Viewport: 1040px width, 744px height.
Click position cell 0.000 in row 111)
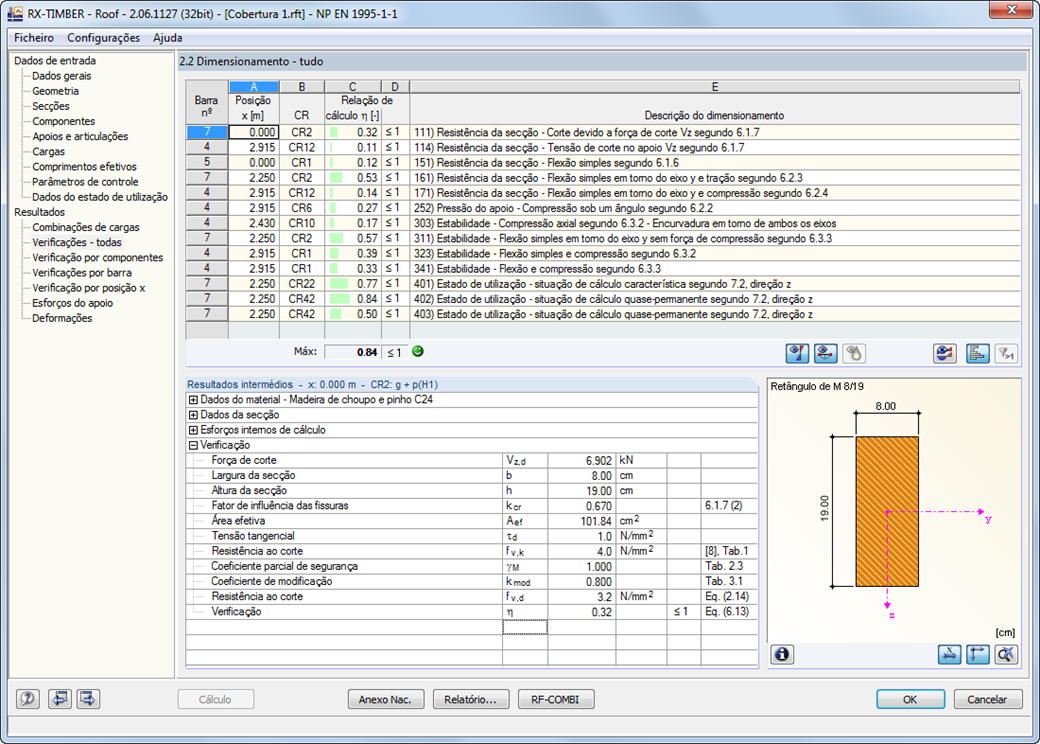[x=254, y=132]
